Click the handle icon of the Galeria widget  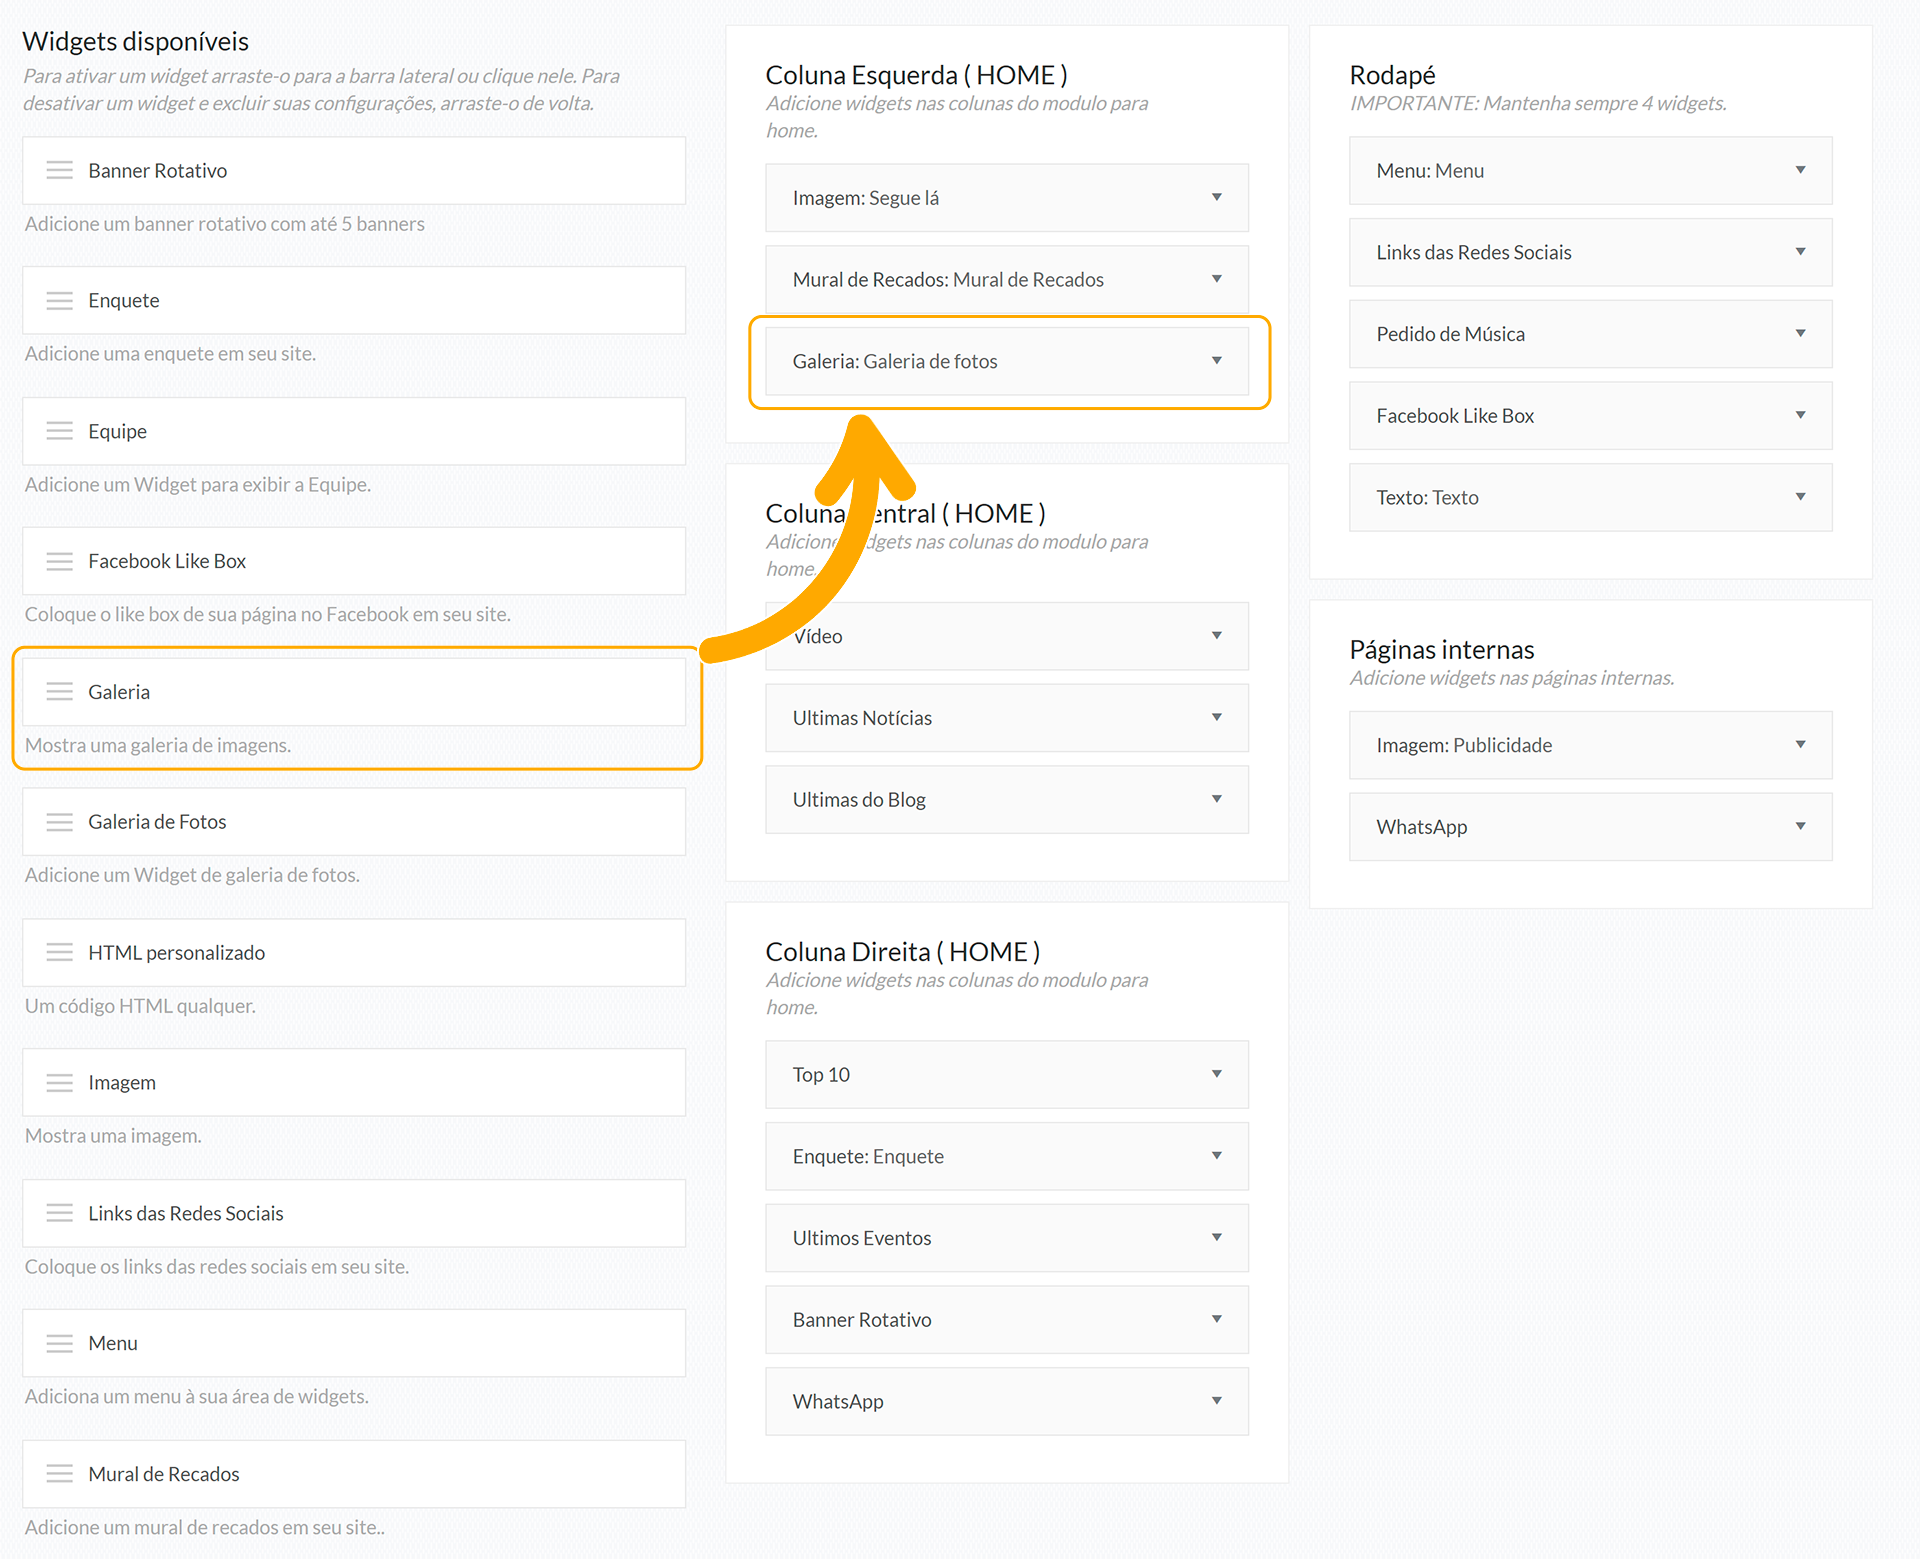click(59, 692)
